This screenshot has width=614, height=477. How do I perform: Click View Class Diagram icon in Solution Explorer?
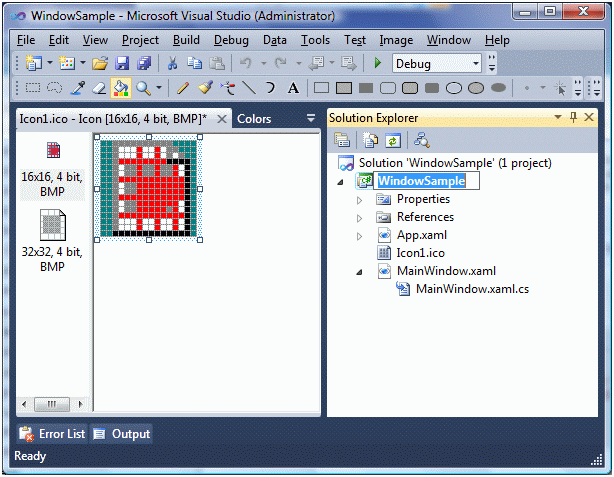(x=422, y=140)
